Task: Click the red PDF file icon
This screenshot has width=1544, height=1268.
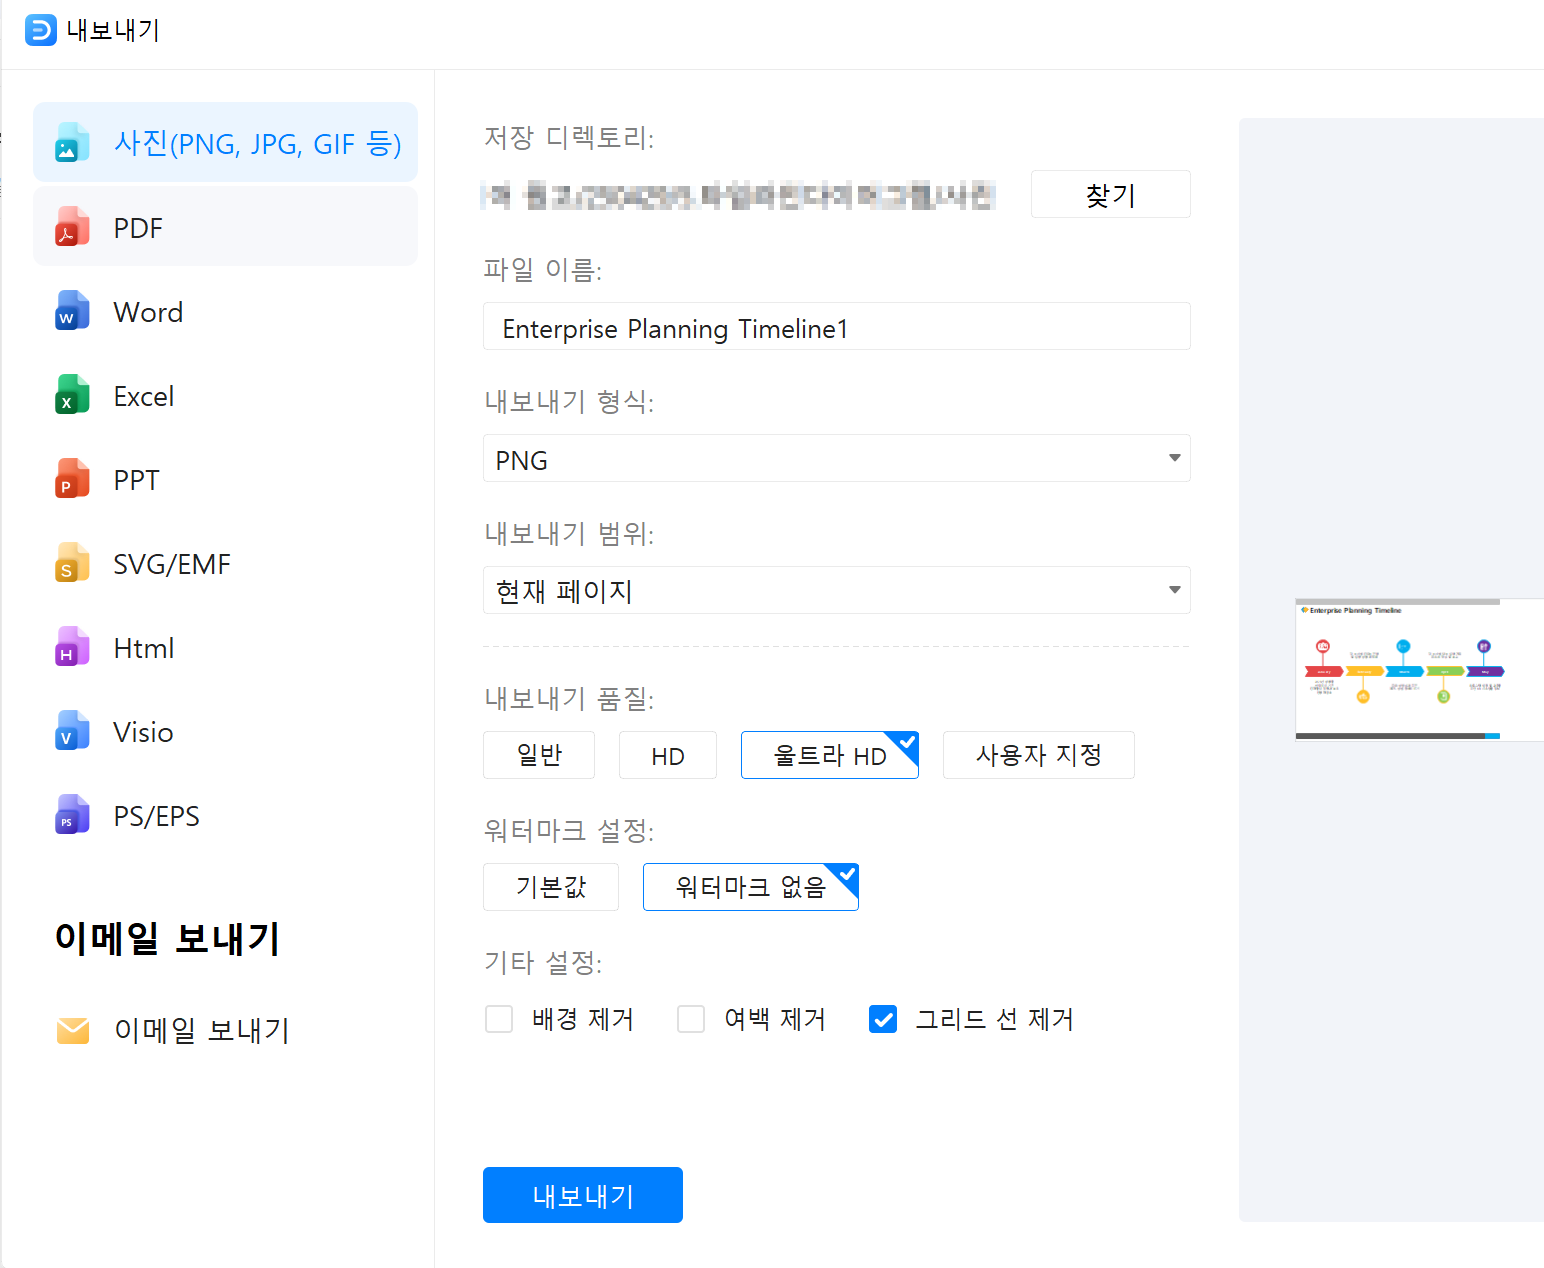Action: click(x=72, y=226)
